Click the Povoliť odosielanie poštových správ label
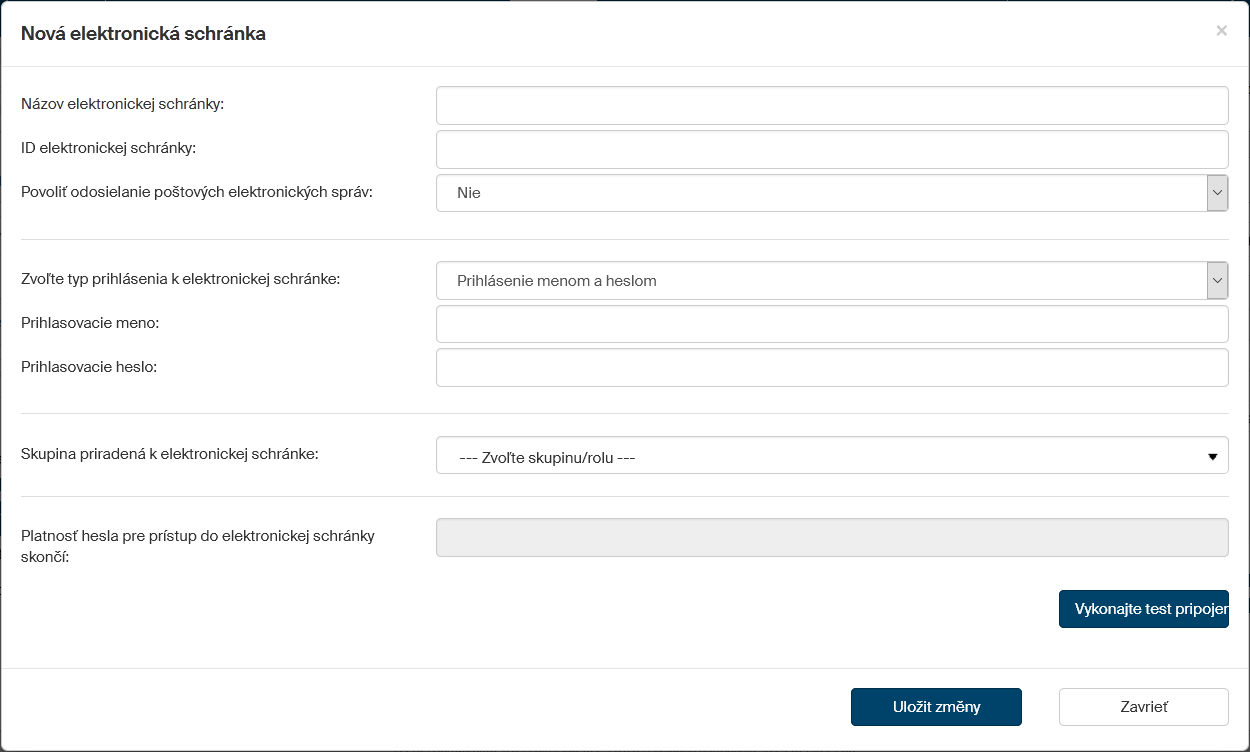The image size is (1250, 752). 196,192
